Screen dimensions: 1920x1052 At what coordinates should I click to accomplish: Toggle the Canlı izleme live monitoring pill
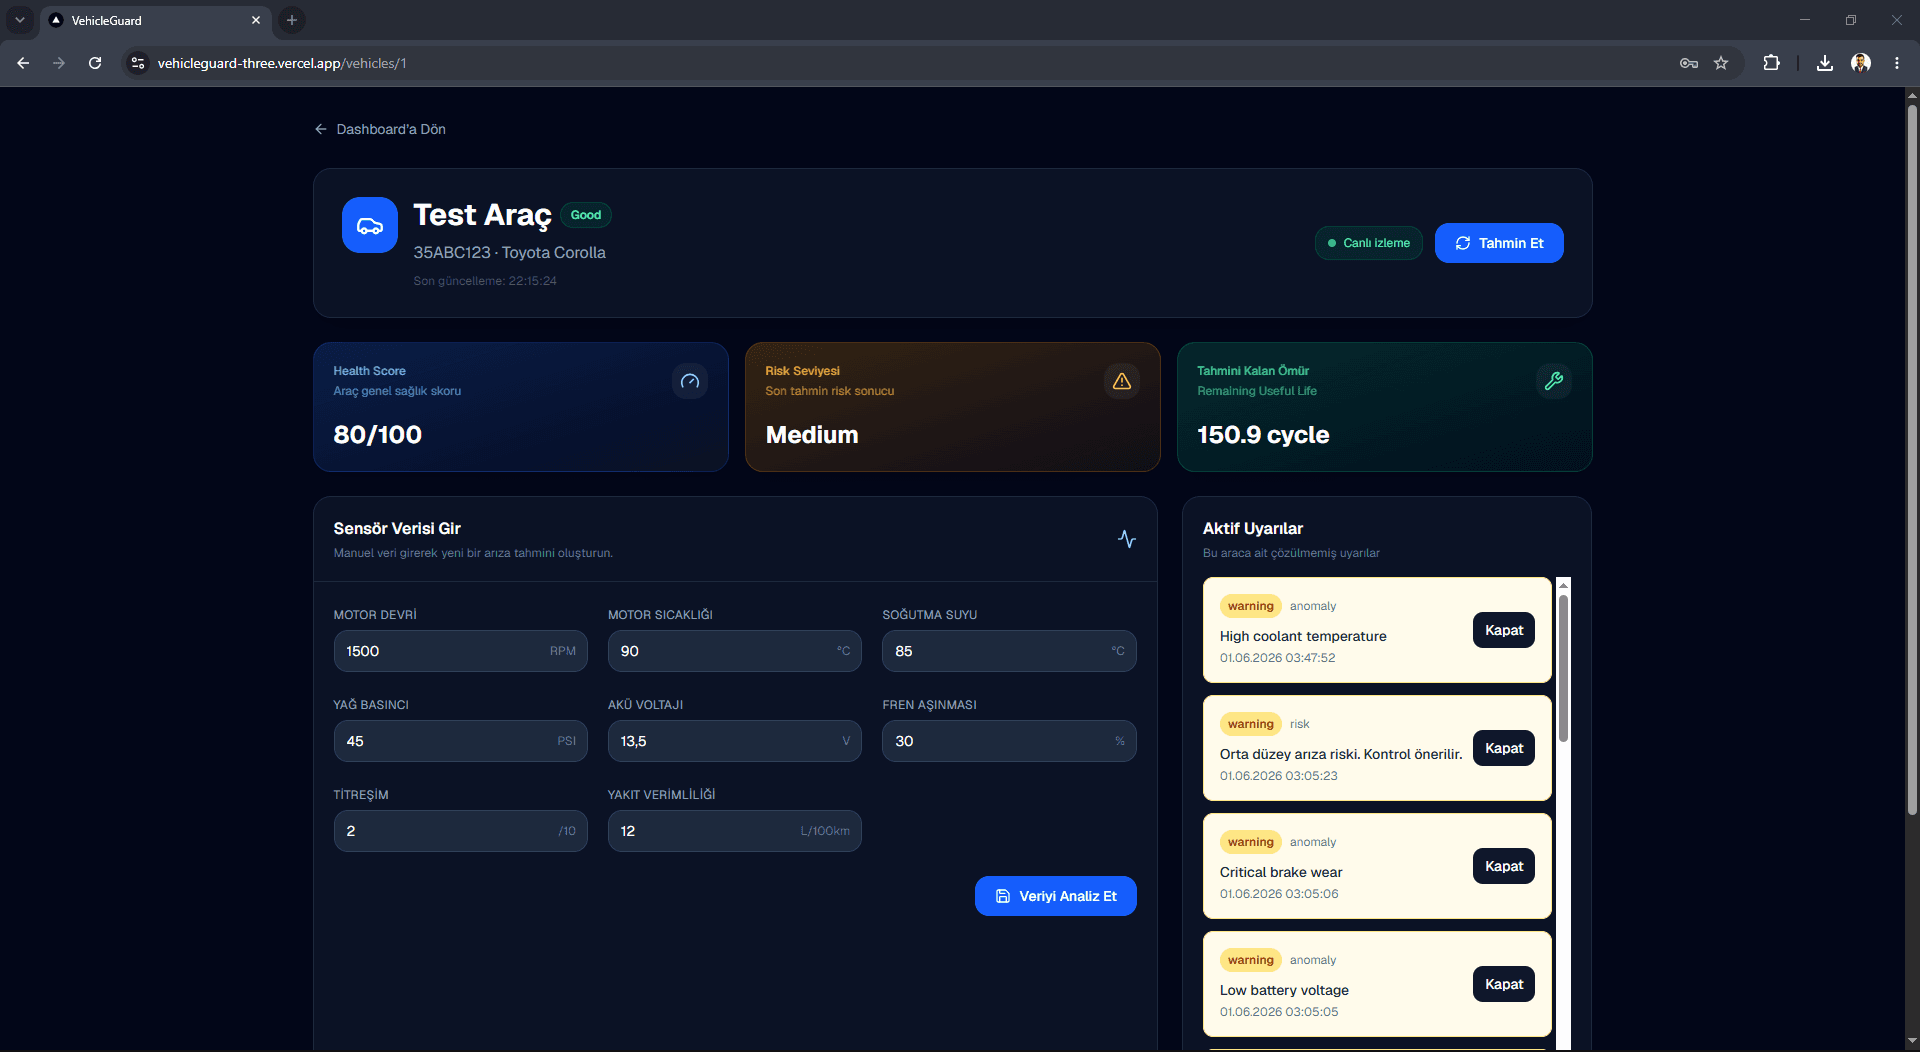point(1368,243)
